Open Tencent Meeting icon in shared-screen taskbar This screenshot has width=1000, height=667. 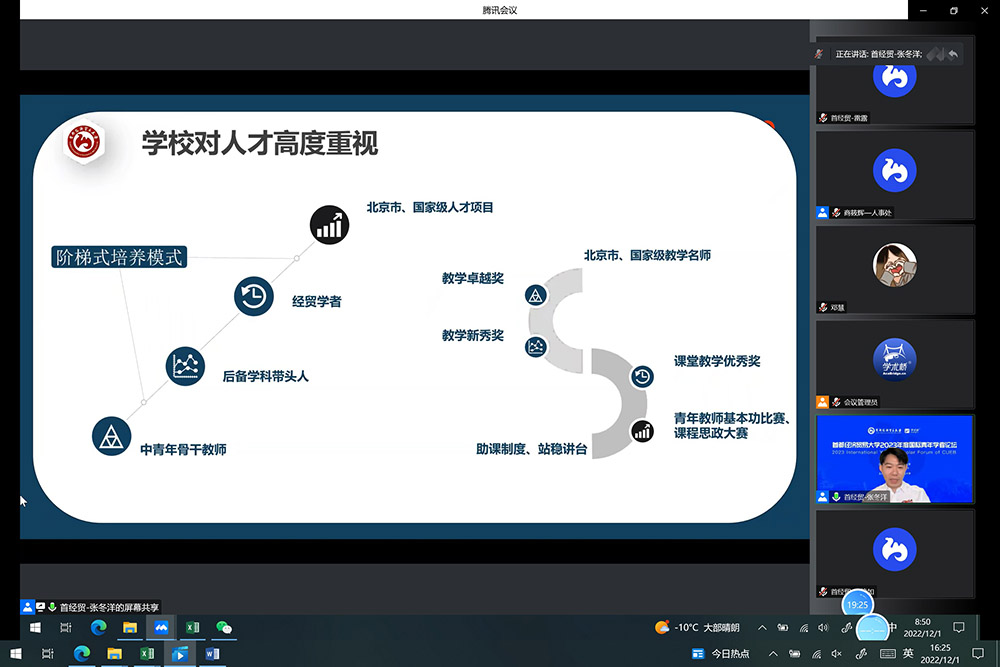click(x=161, y=627)
